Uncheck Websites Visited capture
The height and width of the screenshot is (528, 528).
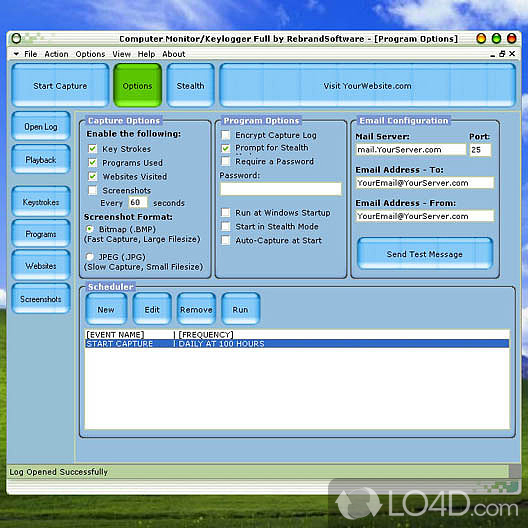pyautogui.click(x=93, y=176)
